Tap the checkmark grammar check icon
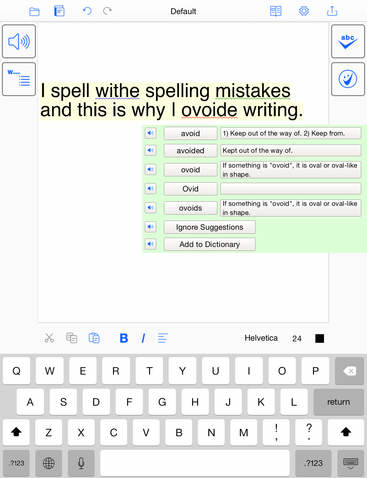Screen dimensions: 373x478 point(348,79)
